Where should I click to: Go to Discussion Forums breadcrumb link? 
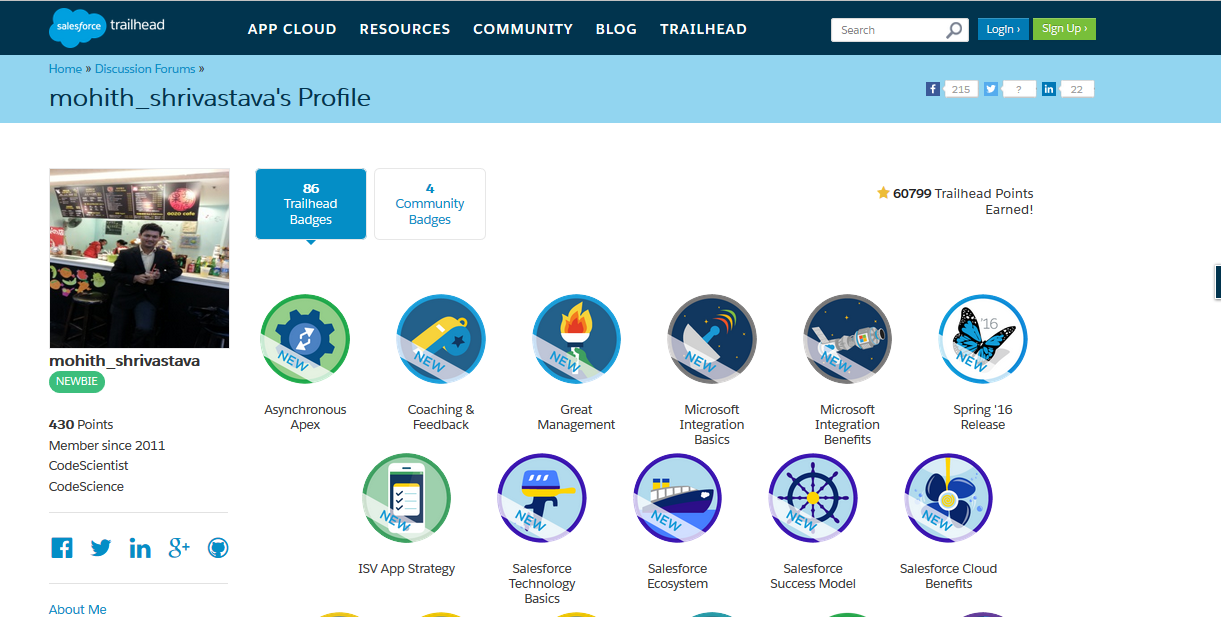145,69
